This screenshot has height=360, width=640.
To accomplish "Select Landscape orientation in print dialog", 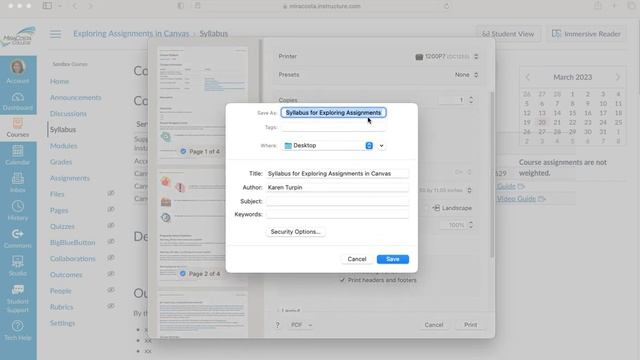I will pyautogui.click(x=452, y=208).
